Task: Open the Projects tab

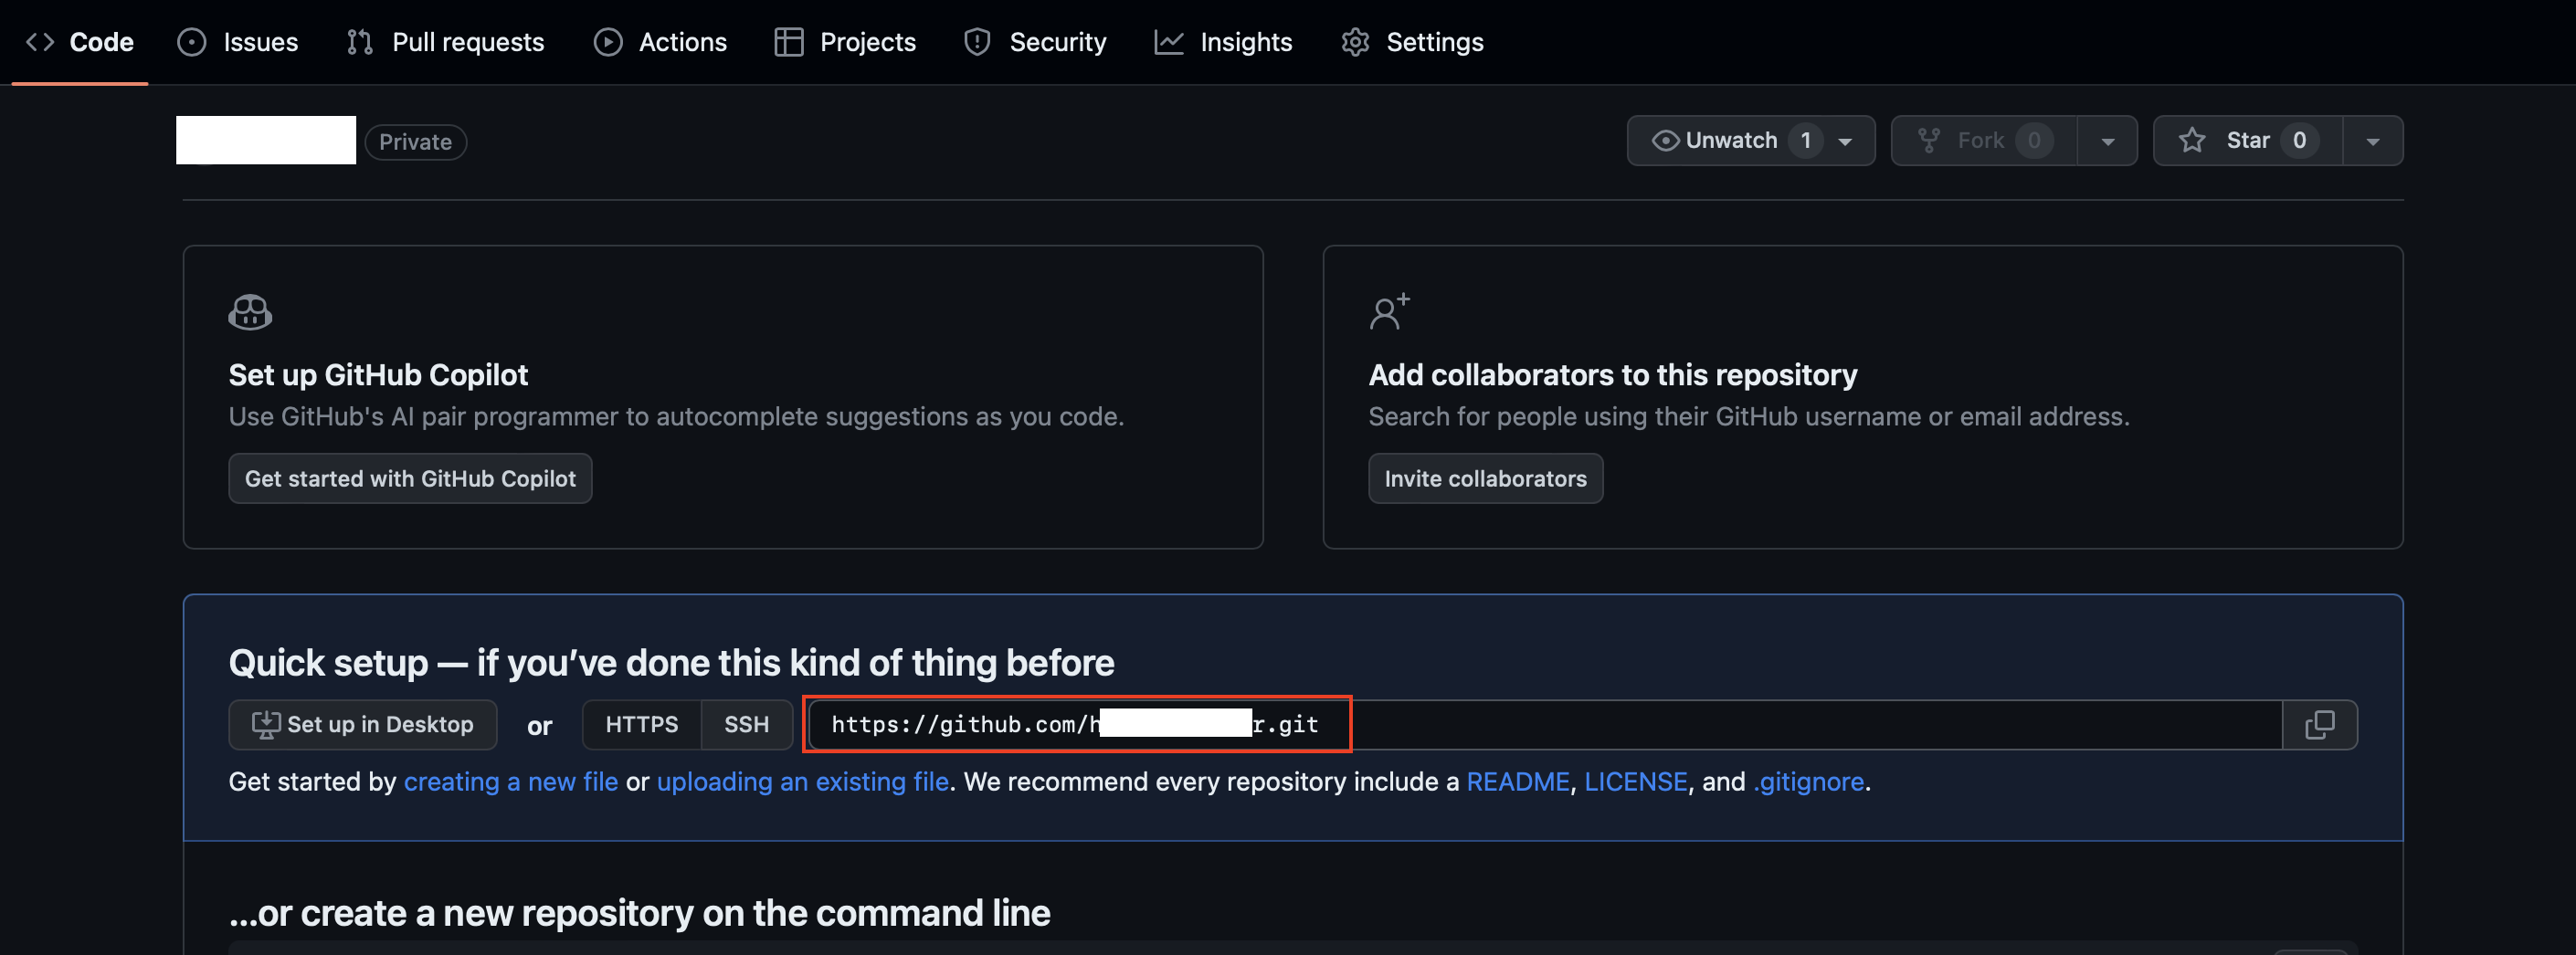Action: coord(845,42)
